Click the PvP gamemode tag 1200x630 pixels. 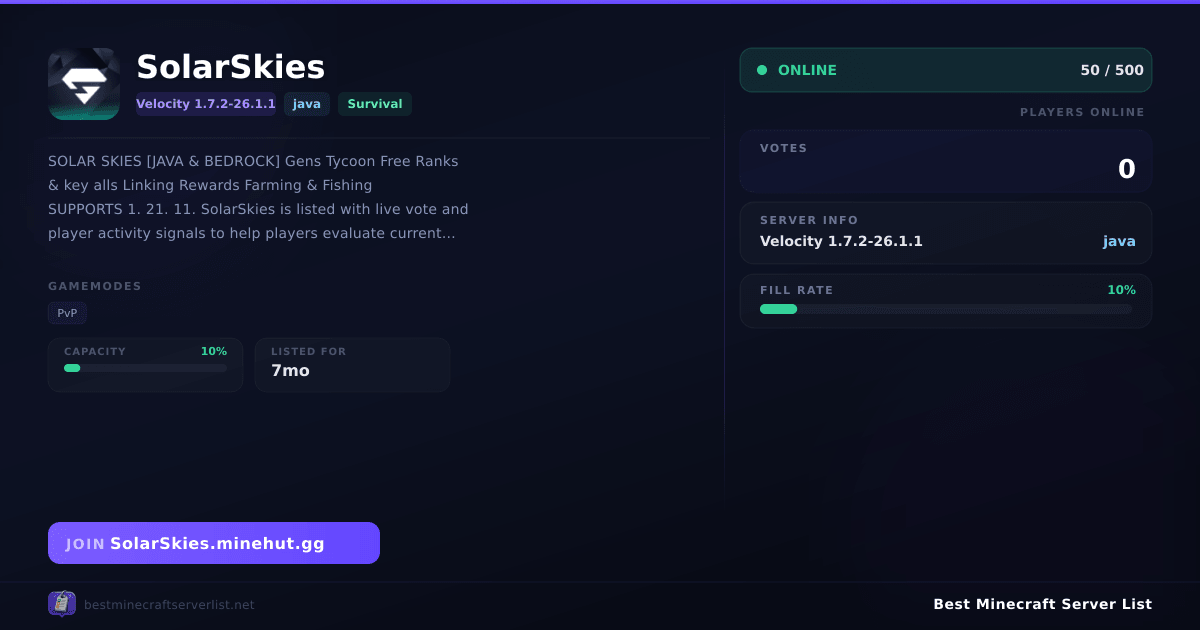pos(67,313)
